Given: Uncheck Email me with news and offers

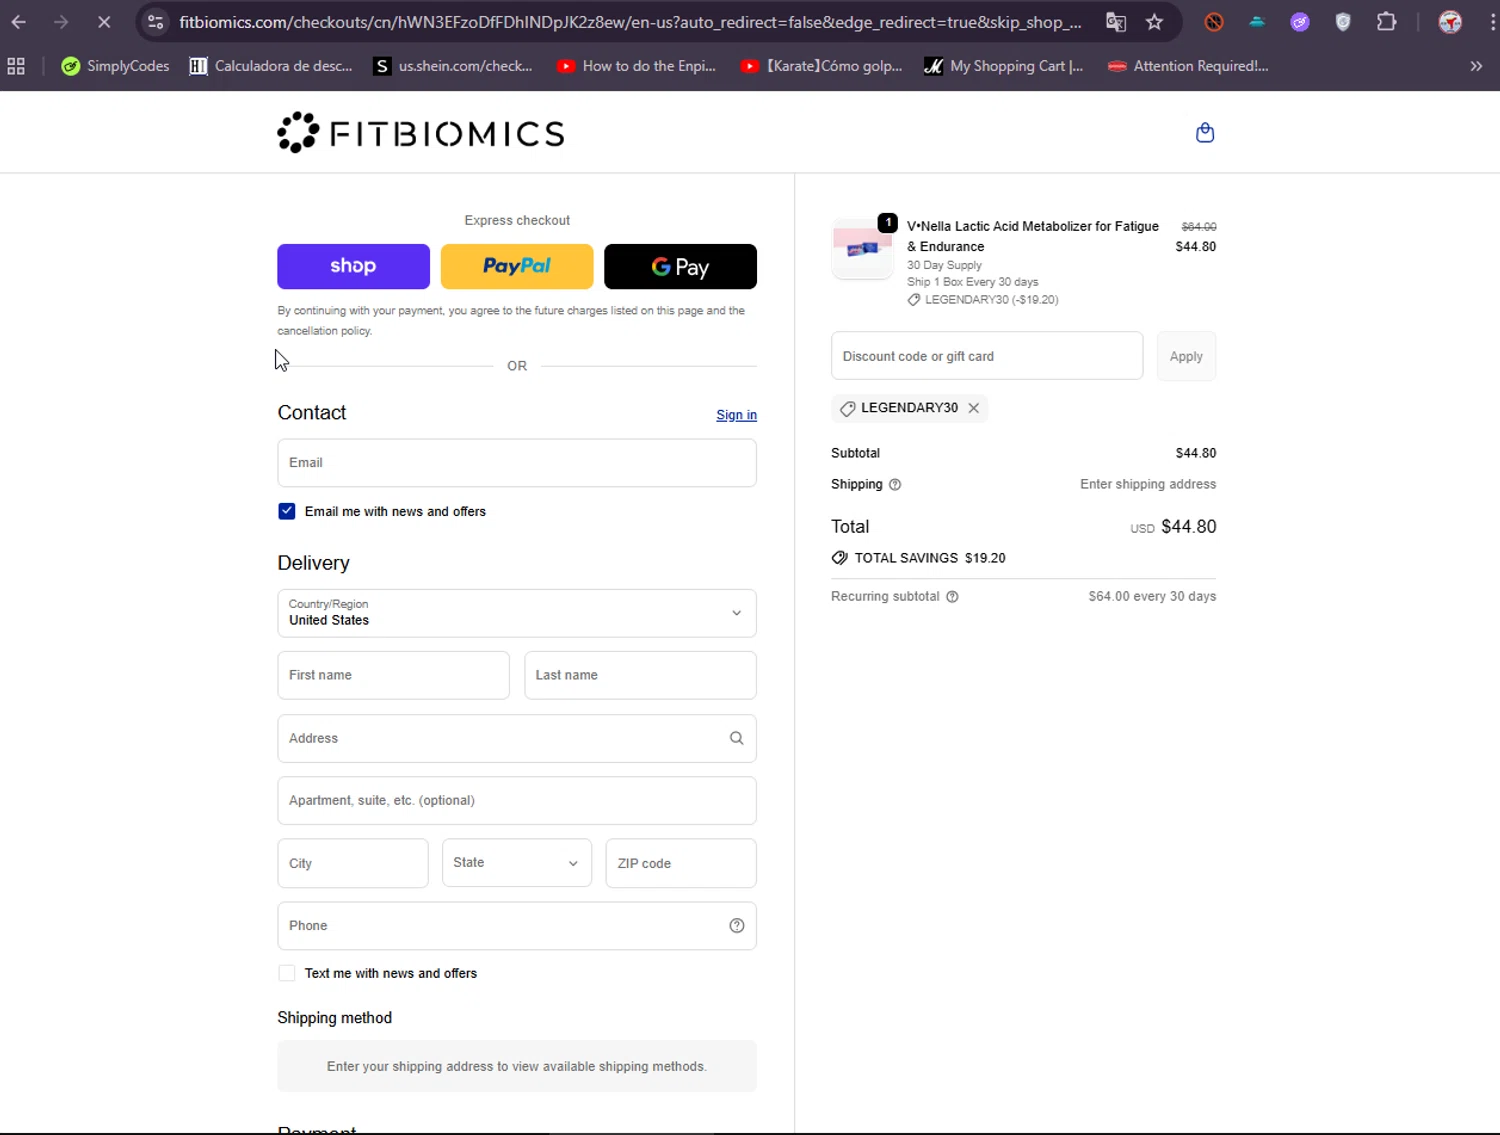Looking at the screenshot, I should [x=287, y=511].
